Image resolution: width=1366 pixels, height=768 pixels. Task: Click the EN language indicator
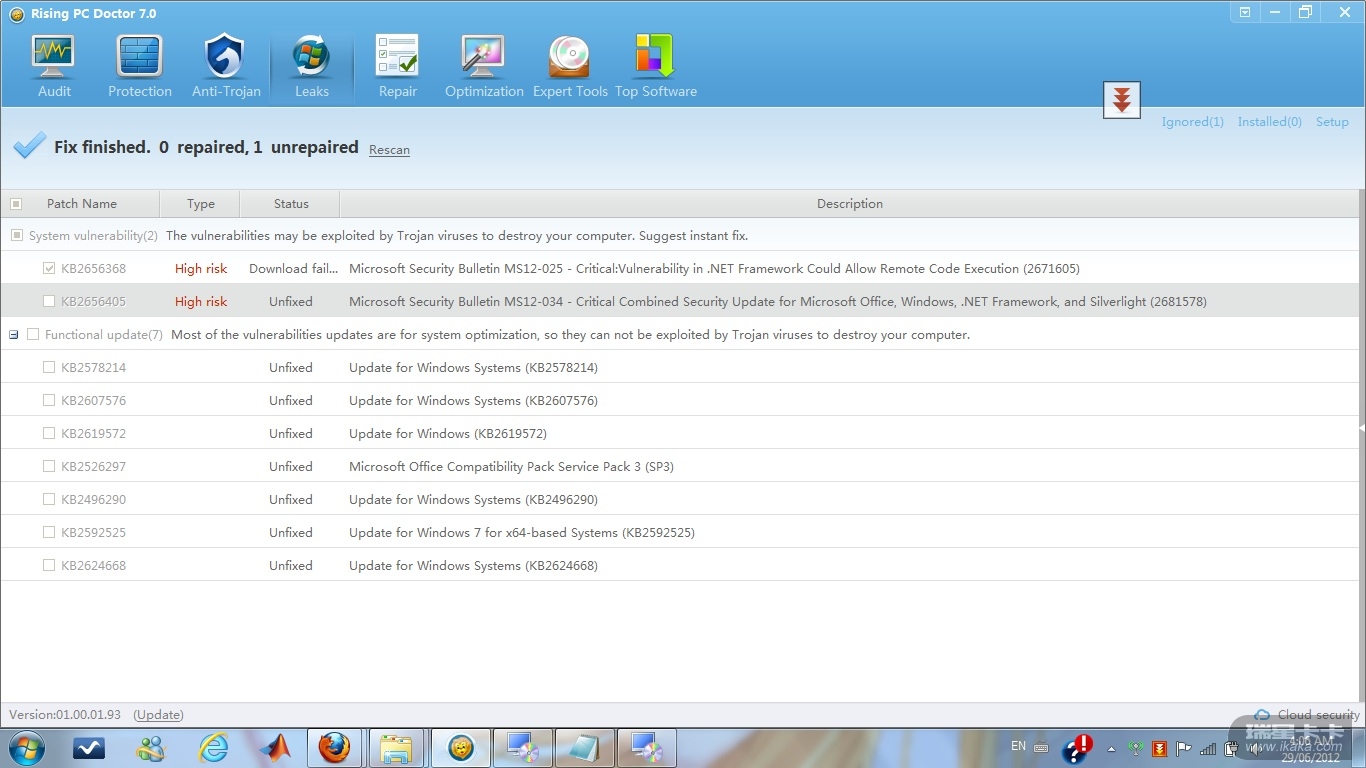pyautogui.click(x=1018, y=746)
